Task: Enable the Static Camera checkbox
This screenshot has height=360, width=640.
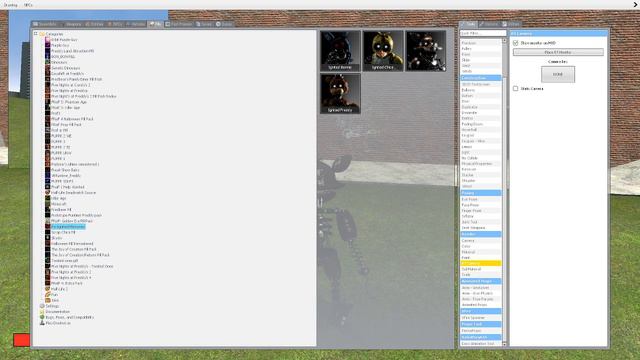Action: (516, 88)
